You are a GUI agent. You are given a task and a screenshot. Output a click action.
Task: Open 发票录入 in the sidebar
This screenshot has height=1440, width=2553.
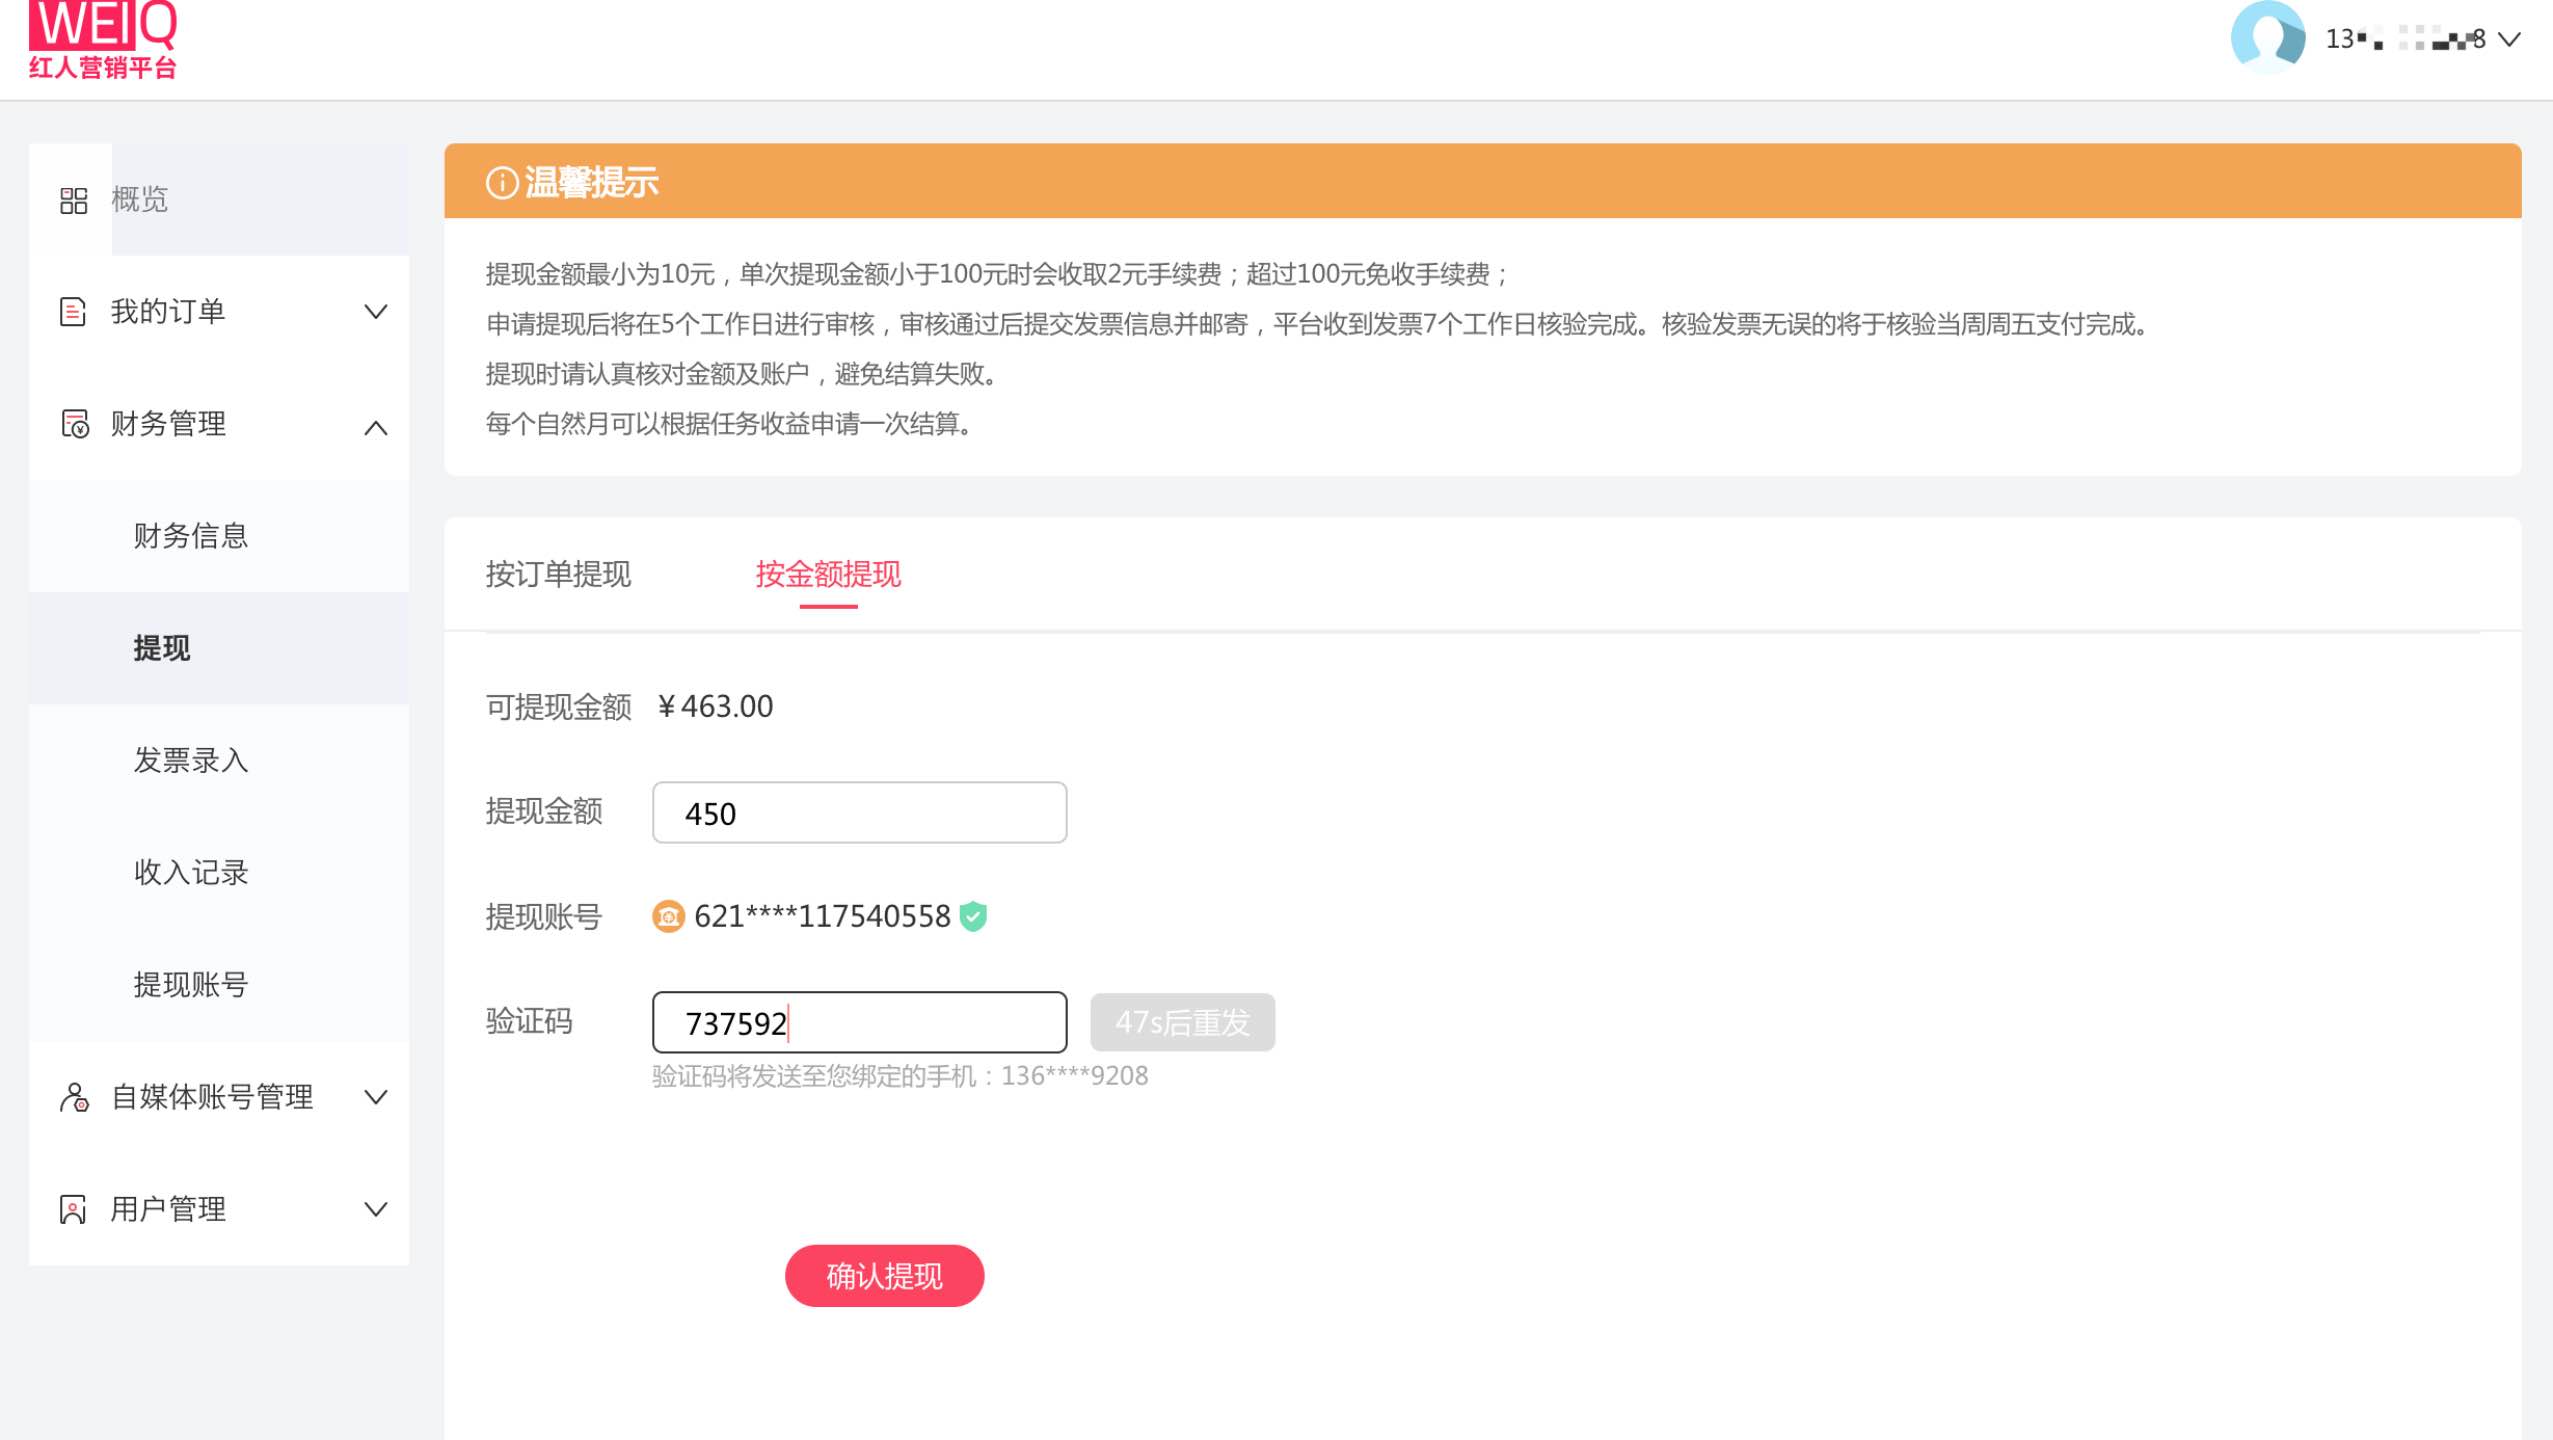tap(190, 760)
